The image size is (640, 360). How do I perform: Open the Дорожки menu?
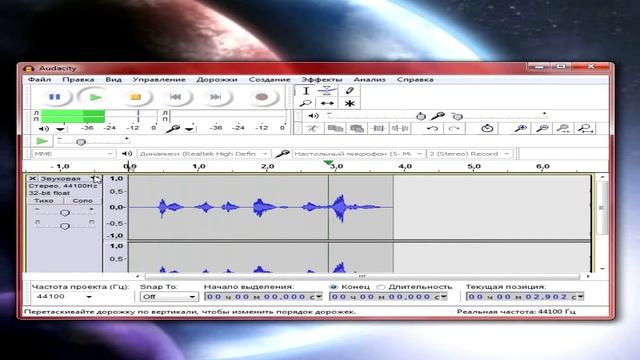click(217, 80)
